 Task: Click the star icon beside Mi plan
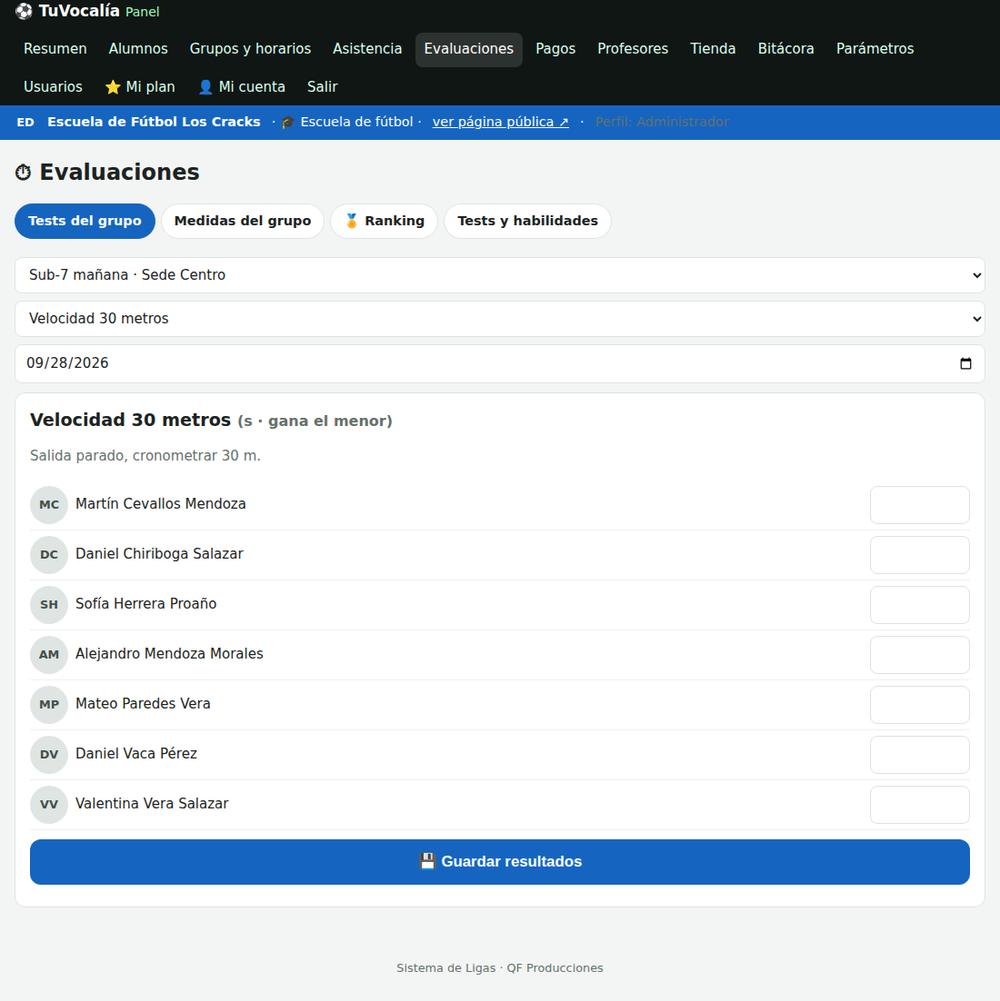point(113,87)
